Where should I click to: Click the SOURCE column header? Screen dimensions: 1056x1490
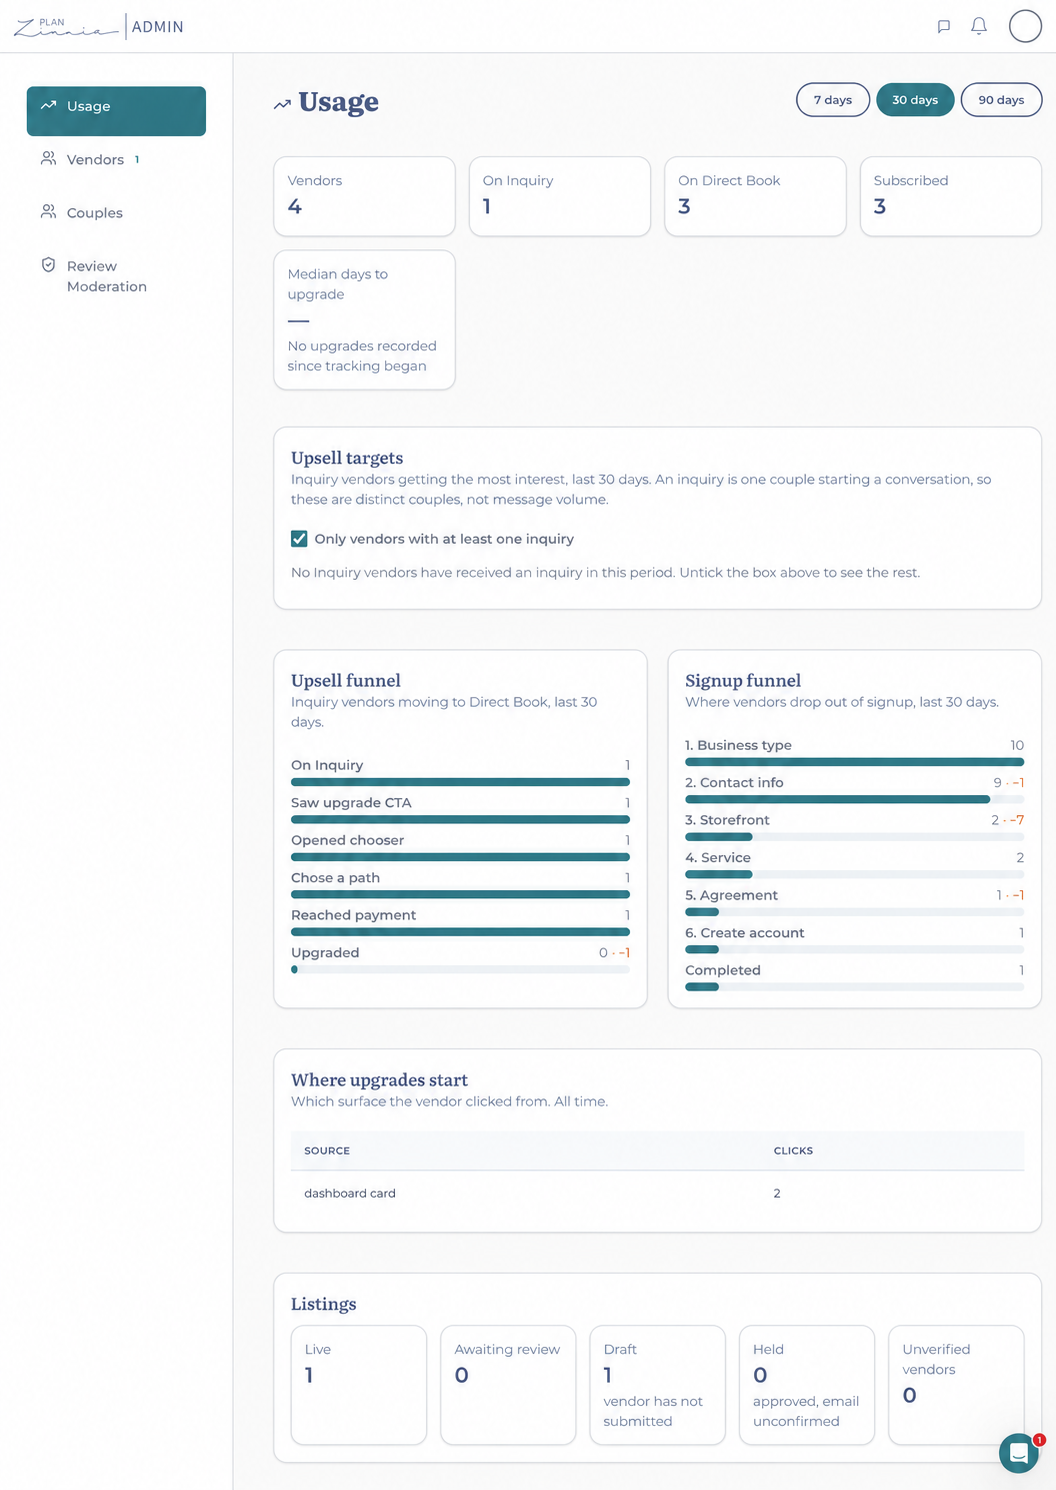[327, 1151]
